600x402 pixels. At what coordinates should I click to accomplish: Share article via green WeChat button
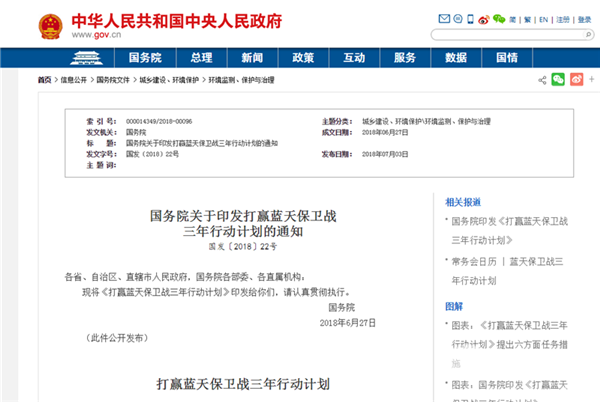tap(558, 79)
